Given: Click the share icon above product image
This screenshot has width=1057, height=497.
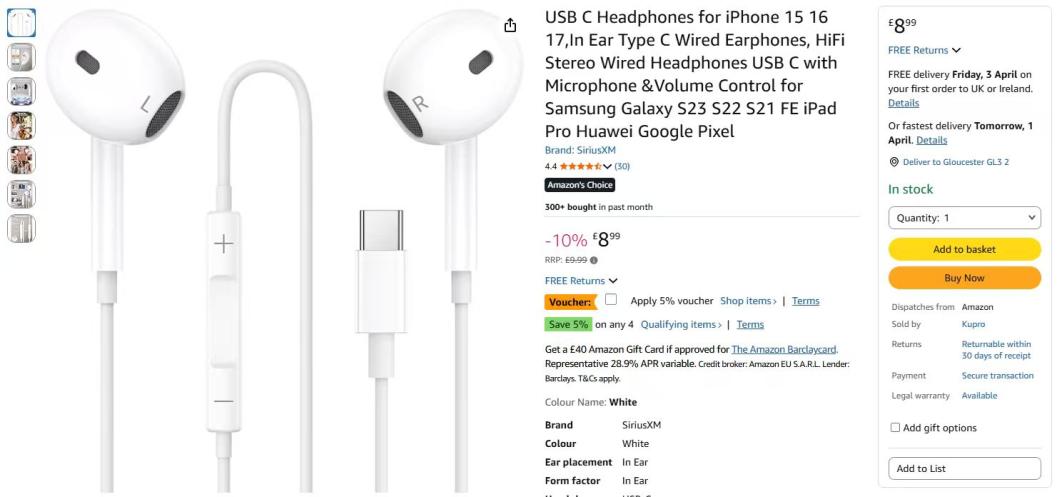Looking at the screenshot, I should coord(510,26).
